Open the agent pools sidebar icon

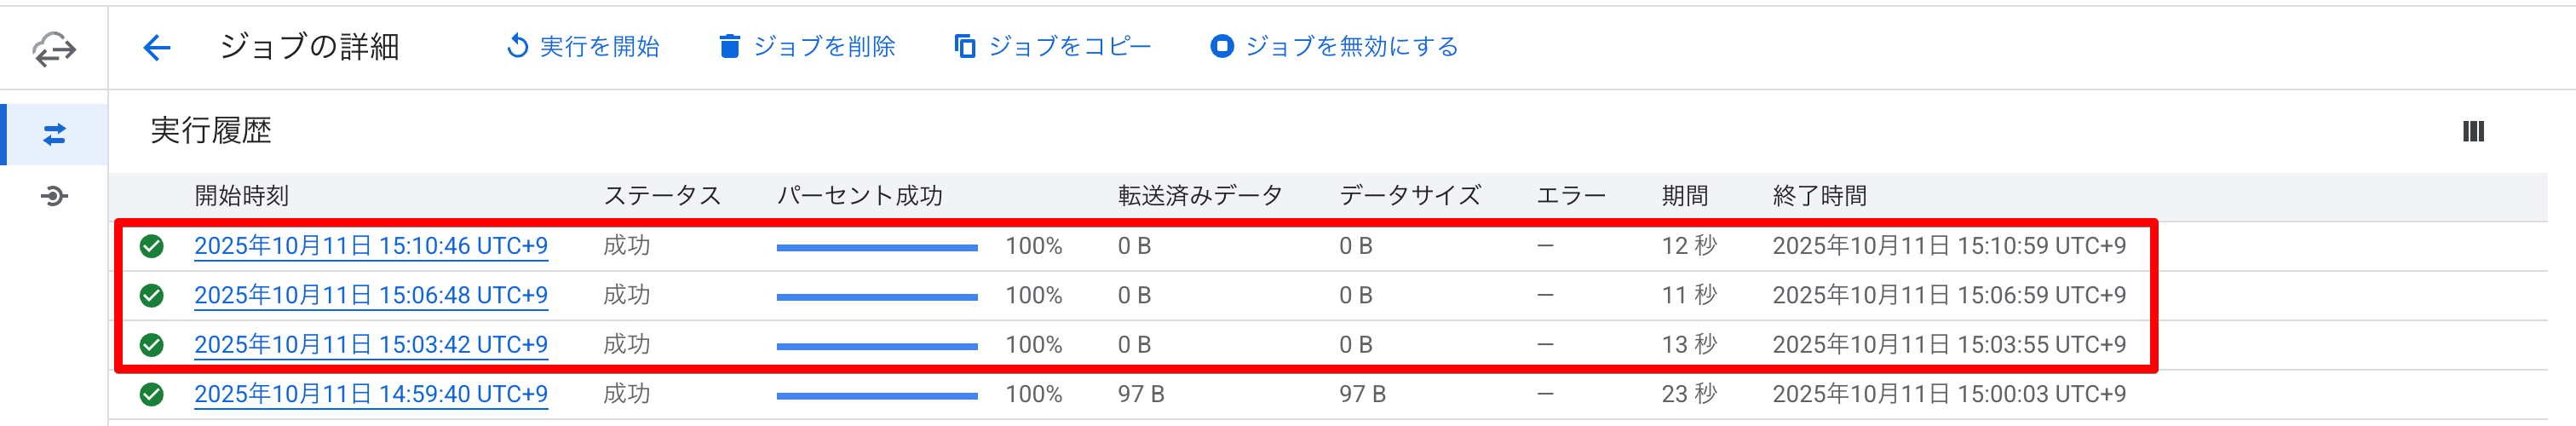click(54, 196)
